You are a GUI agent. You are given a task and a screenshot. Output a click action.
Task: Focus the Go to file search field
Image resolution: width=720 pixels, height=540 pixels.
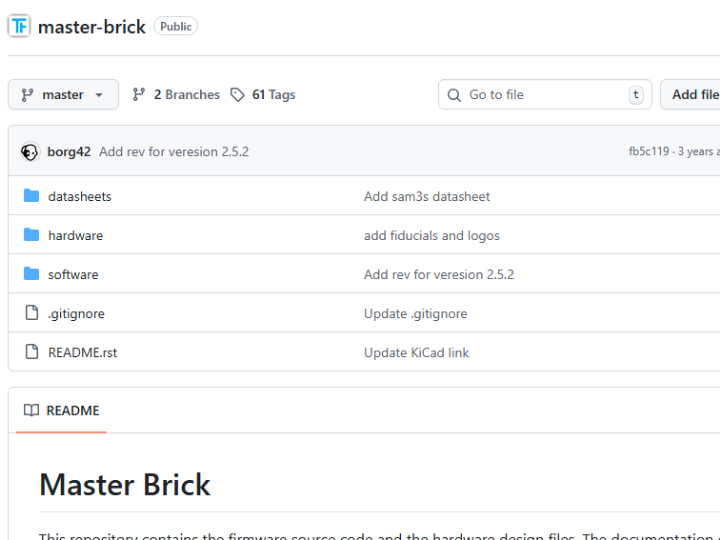545,95
